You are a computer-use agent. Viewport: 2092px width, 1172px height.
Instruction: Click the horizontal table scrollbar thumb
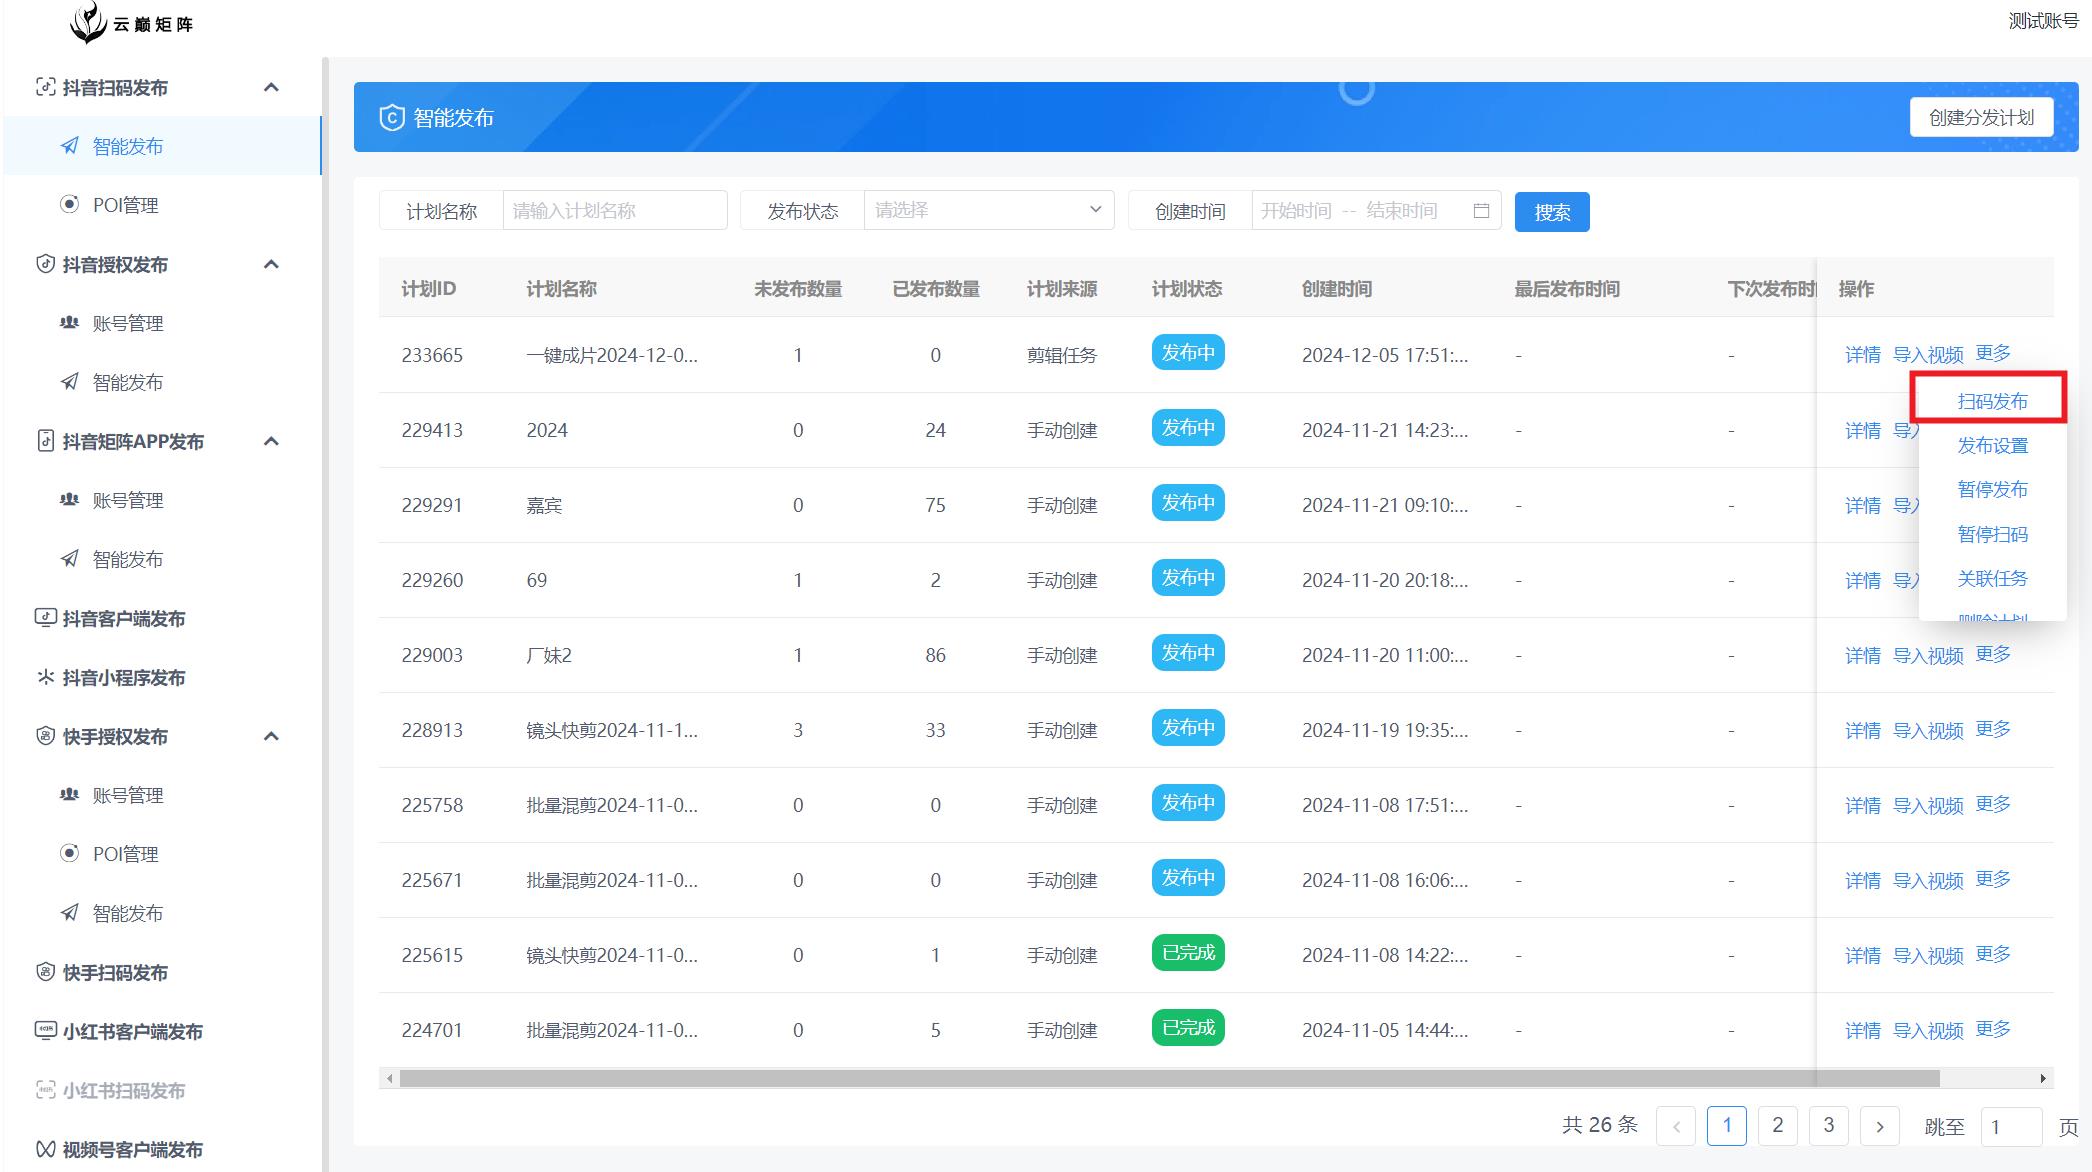click(x=1169, y=1078)
